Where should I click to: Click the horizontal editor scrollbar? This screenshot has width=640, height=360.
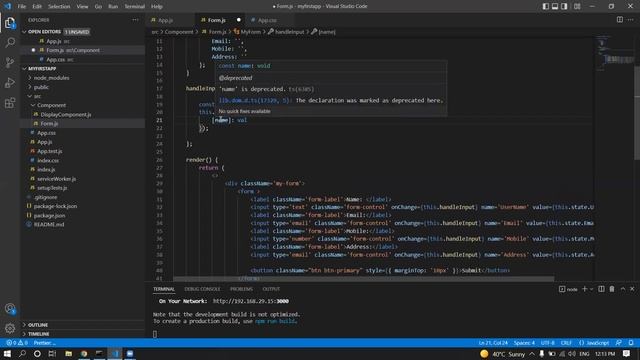364,279
